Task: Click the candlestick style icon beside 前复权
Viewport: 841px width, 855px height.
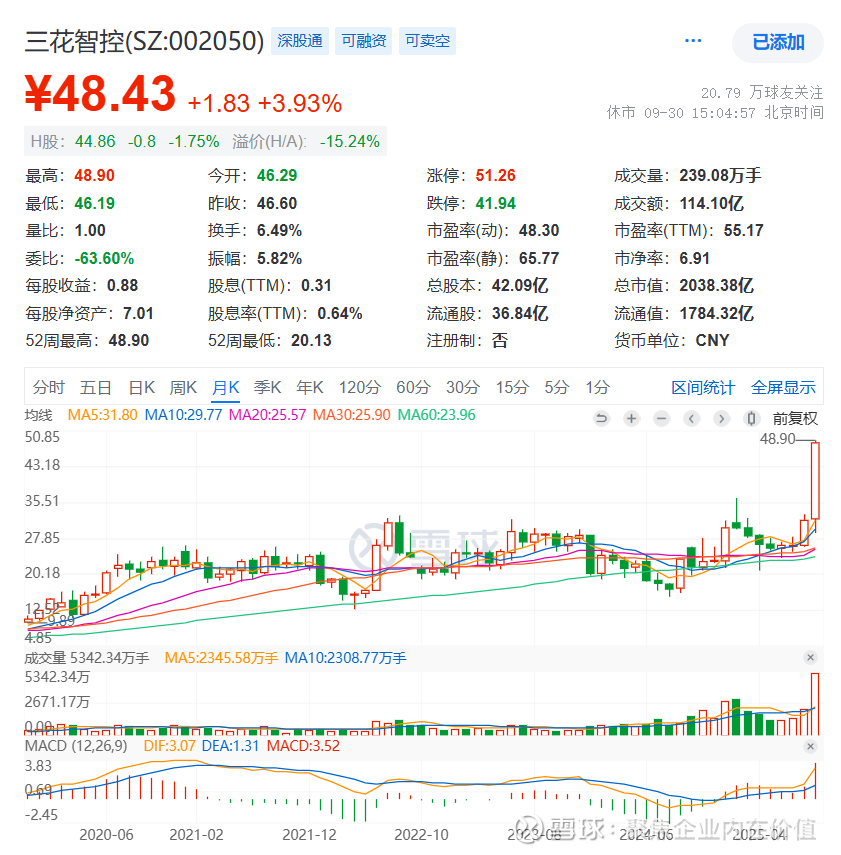Action: [751, 419]
